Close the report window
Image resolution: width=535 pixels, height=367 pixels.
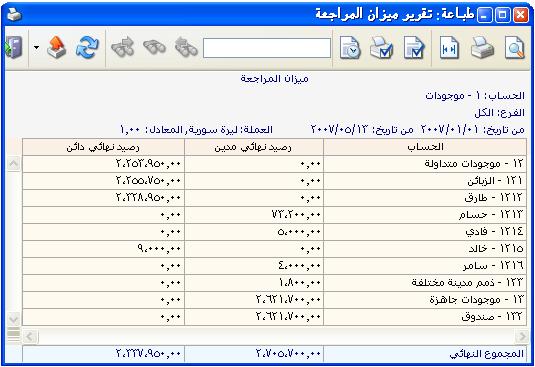521,15
